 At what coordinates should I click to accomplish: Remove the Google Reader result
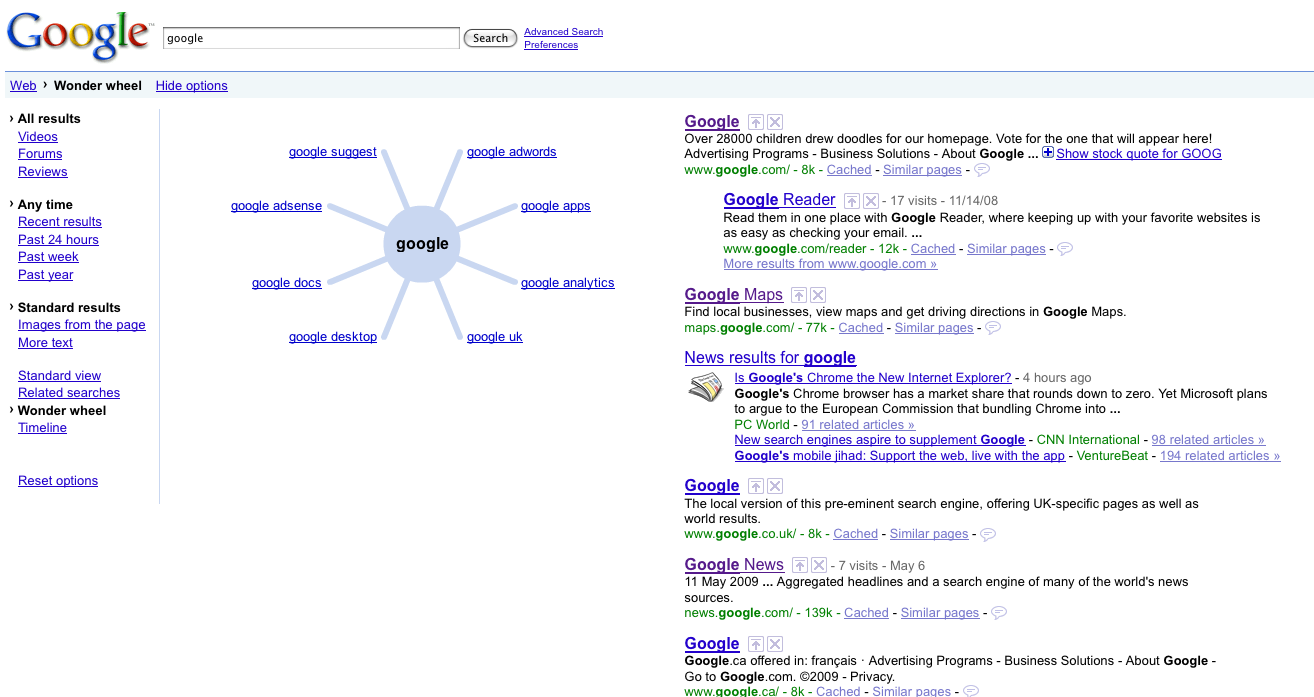pos(871,201)
